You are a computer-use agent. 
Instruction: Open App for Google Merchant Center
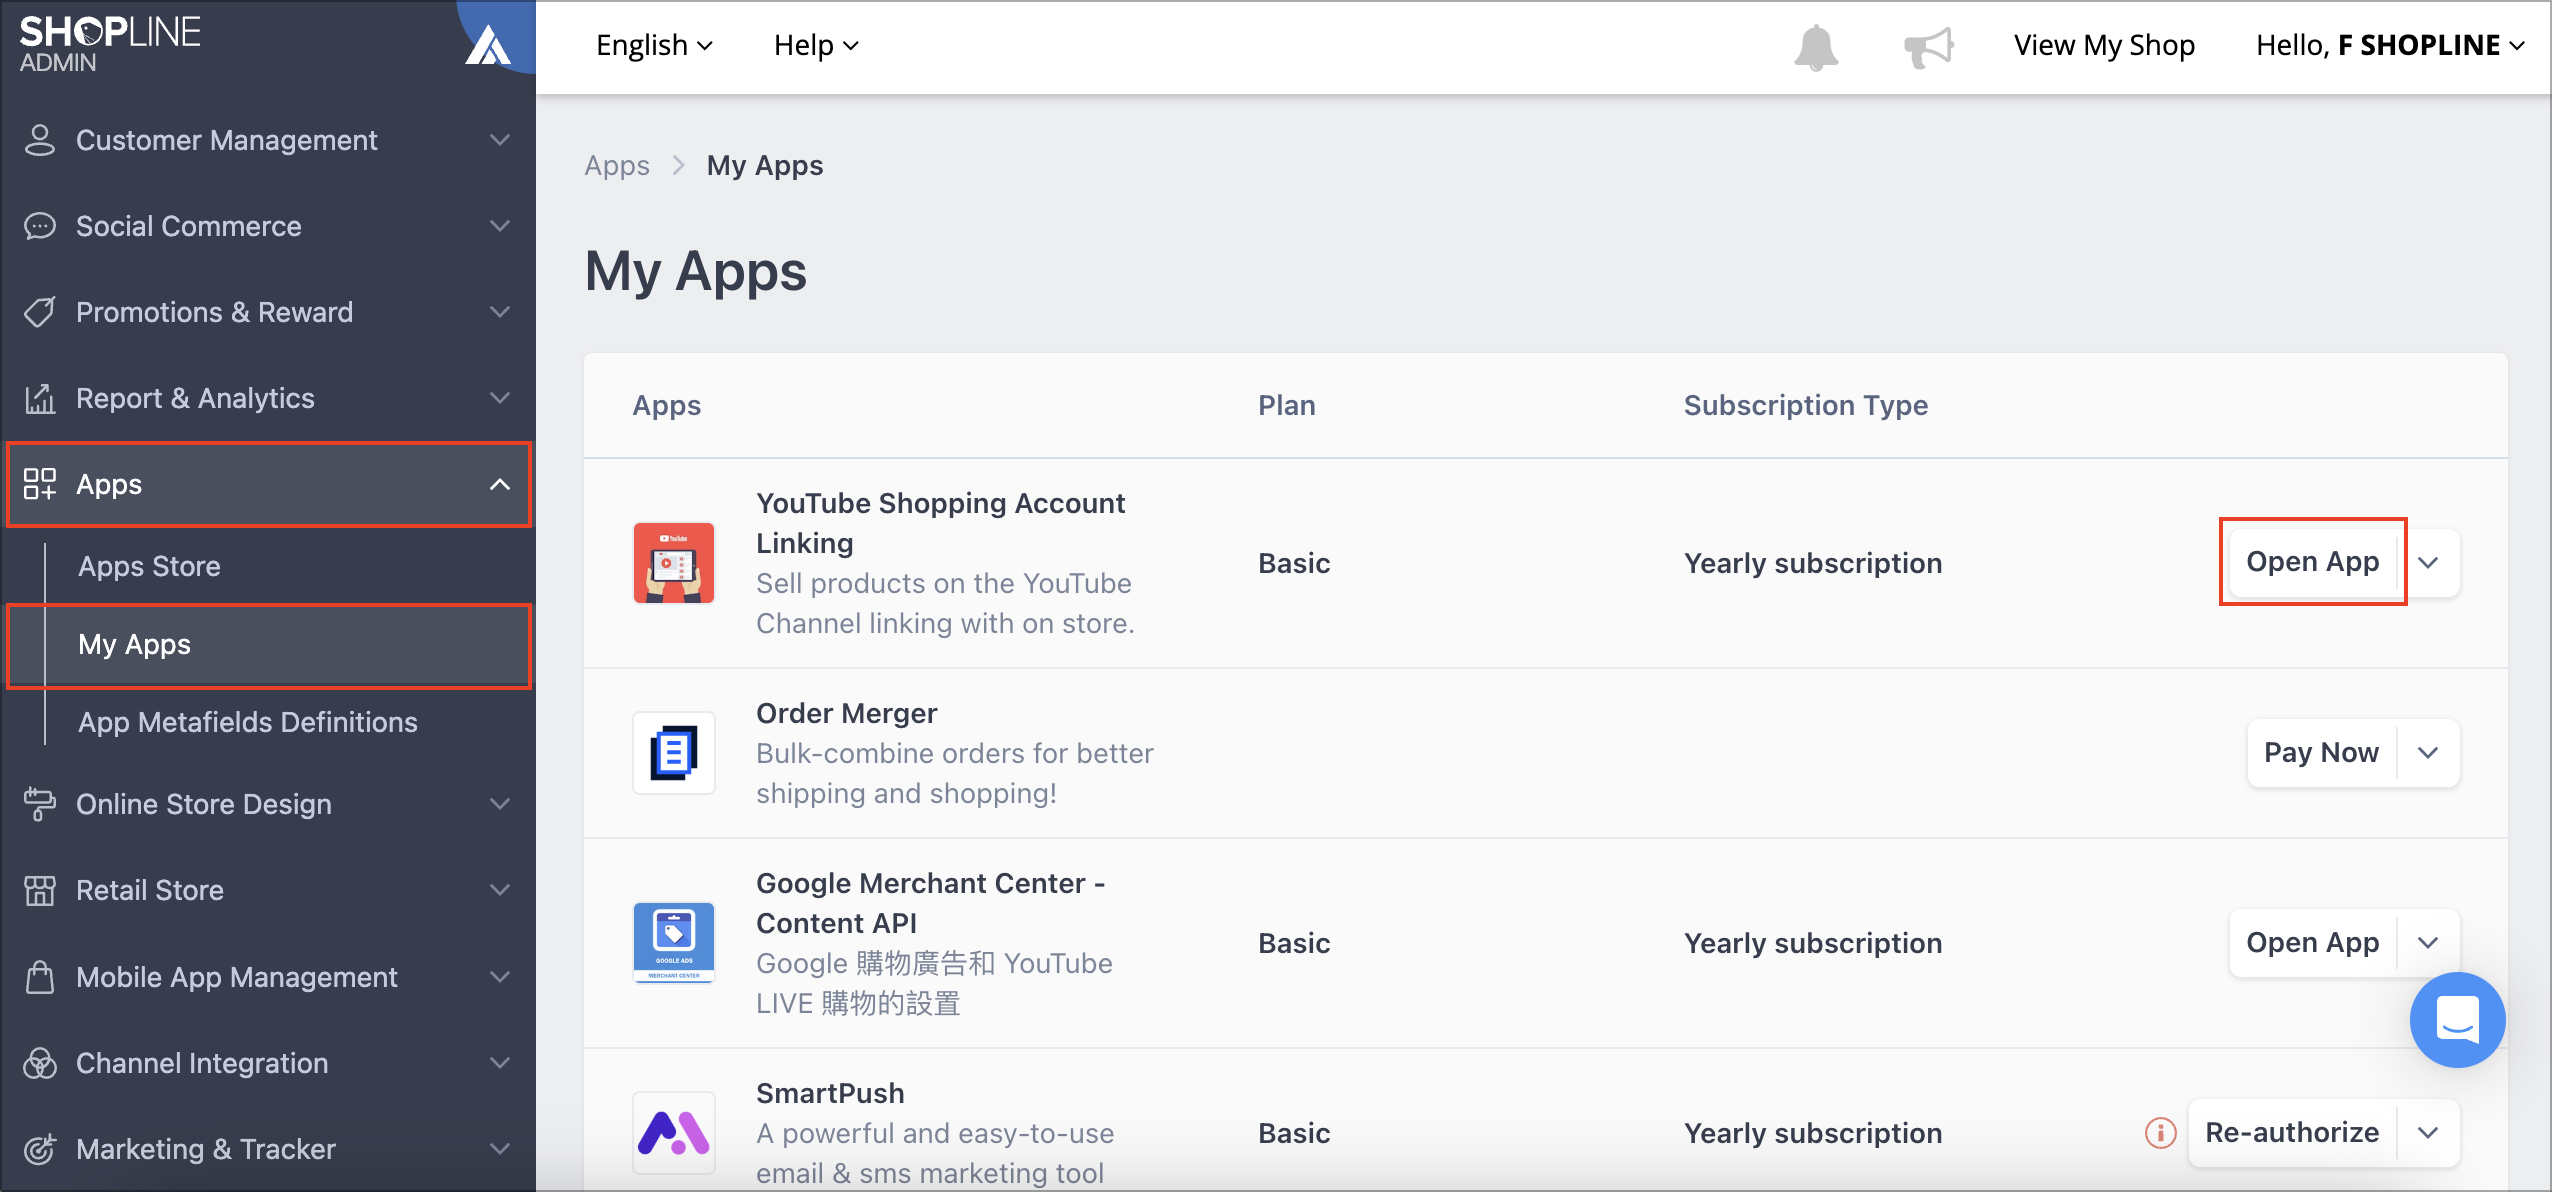pos(2312,943)
